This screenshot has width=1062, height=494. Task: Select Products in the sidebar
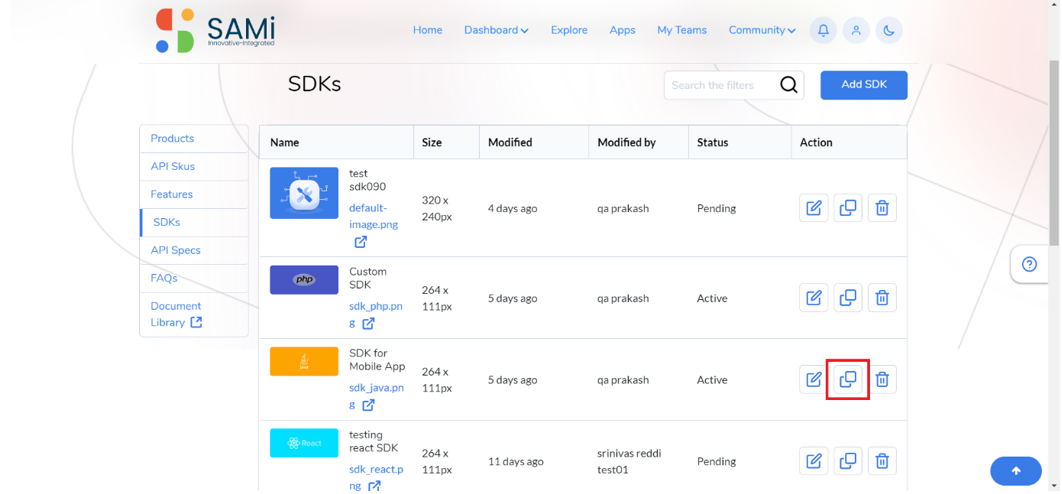[194, 138]
